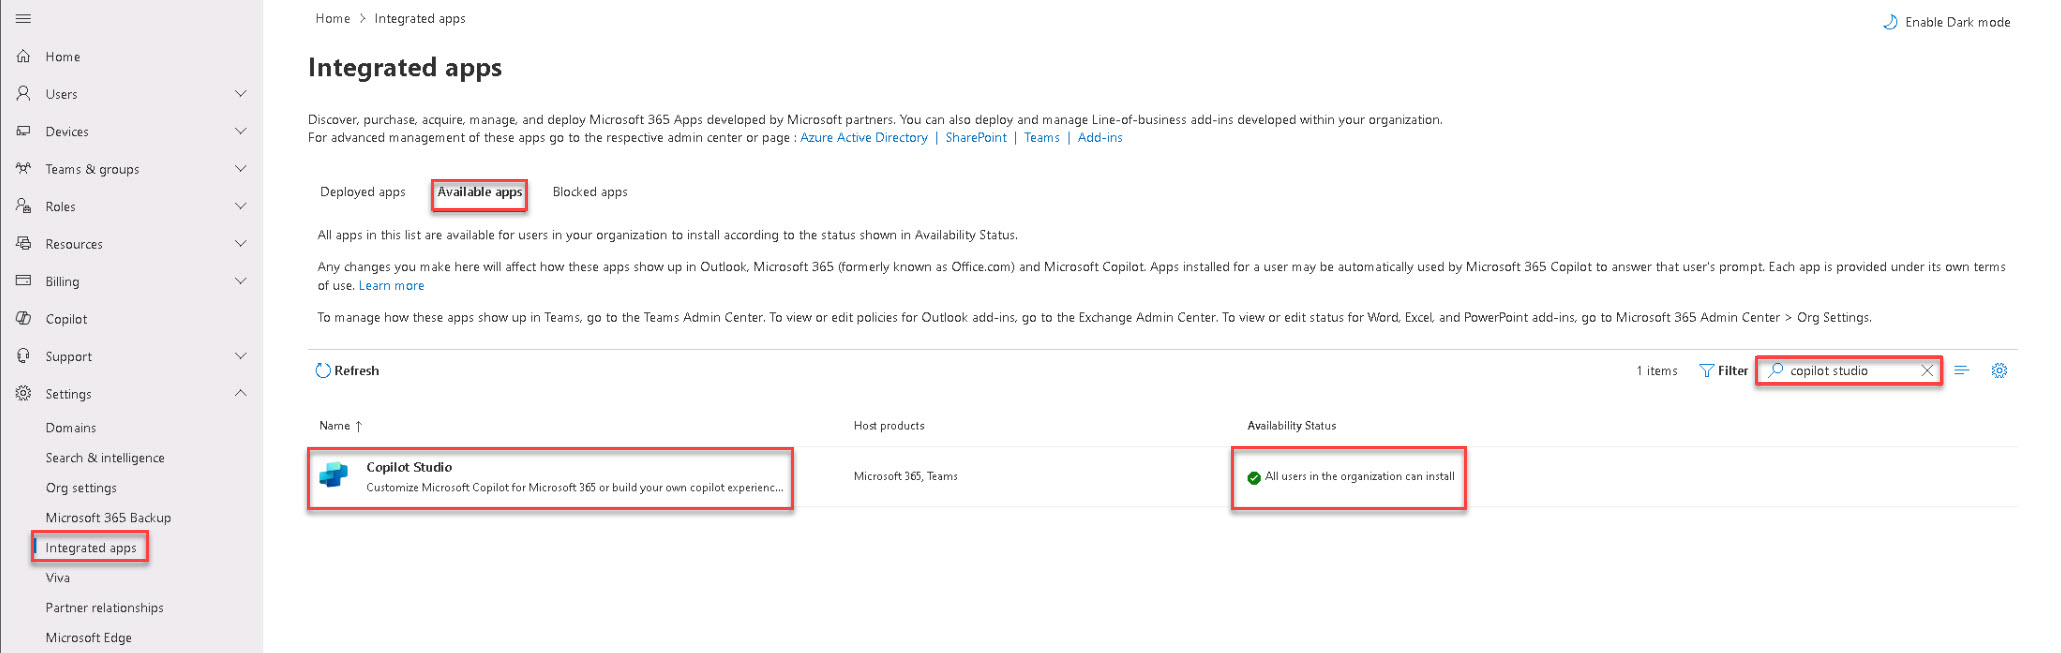Expand the Teams & groups chevron
The image size is (2061, 653).
[240, 169]
